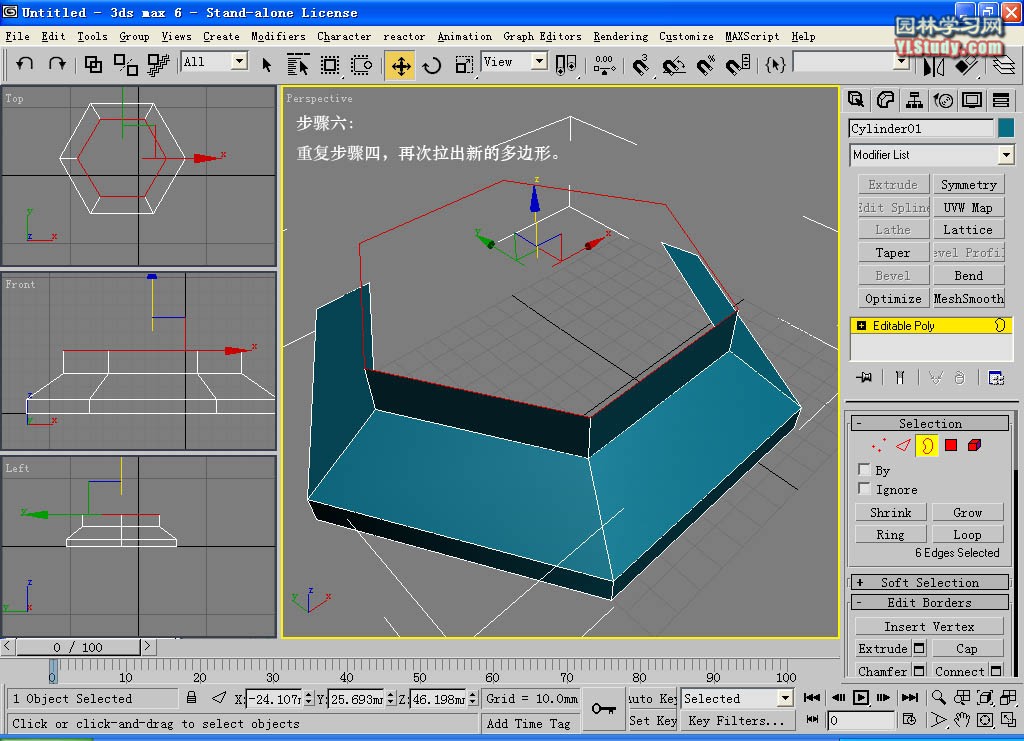Switch to the Hierarchy command panel tab
Screen dimensions: 1024x741
coord(914,100)
